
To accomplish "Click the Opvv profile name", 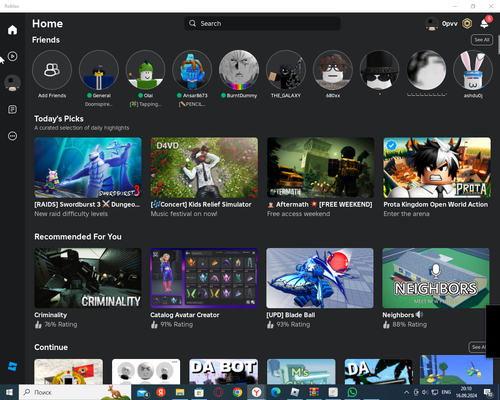I will tap(450, 24).
